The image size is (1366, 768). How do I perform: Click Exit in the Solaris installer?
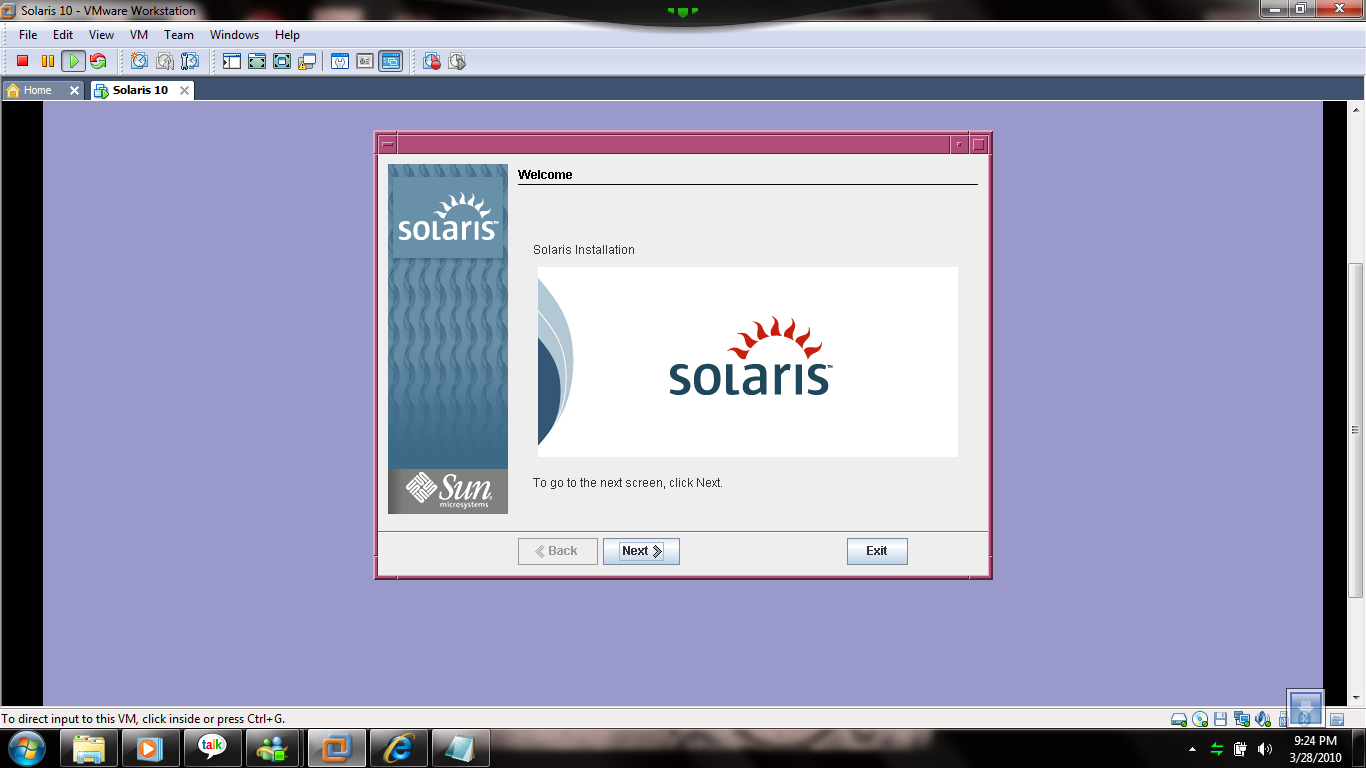pyautogui.click(x=877, y=551)
